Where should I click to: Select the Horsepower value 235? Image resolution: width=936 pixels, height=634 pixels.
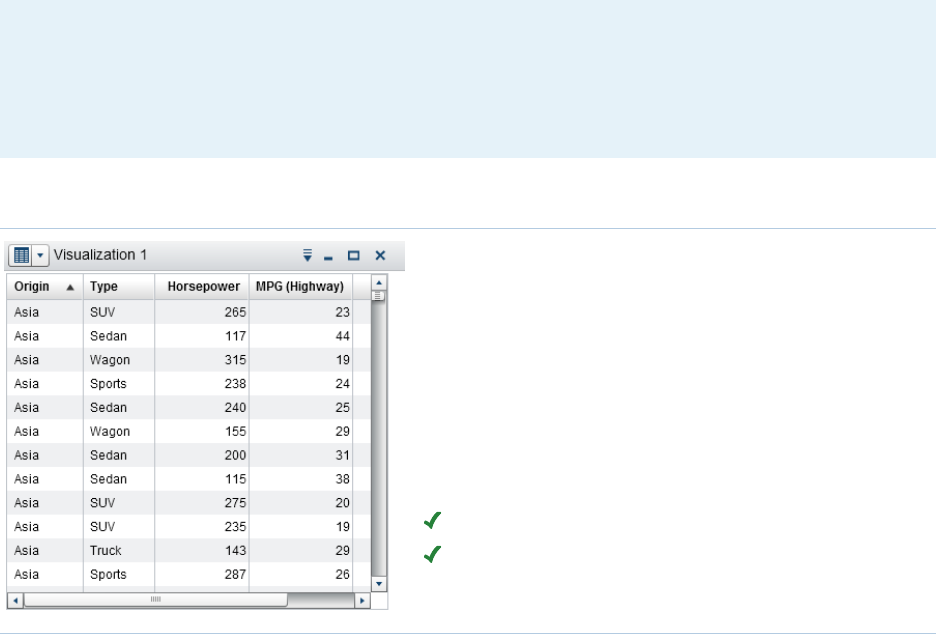(x=235, y=527)
